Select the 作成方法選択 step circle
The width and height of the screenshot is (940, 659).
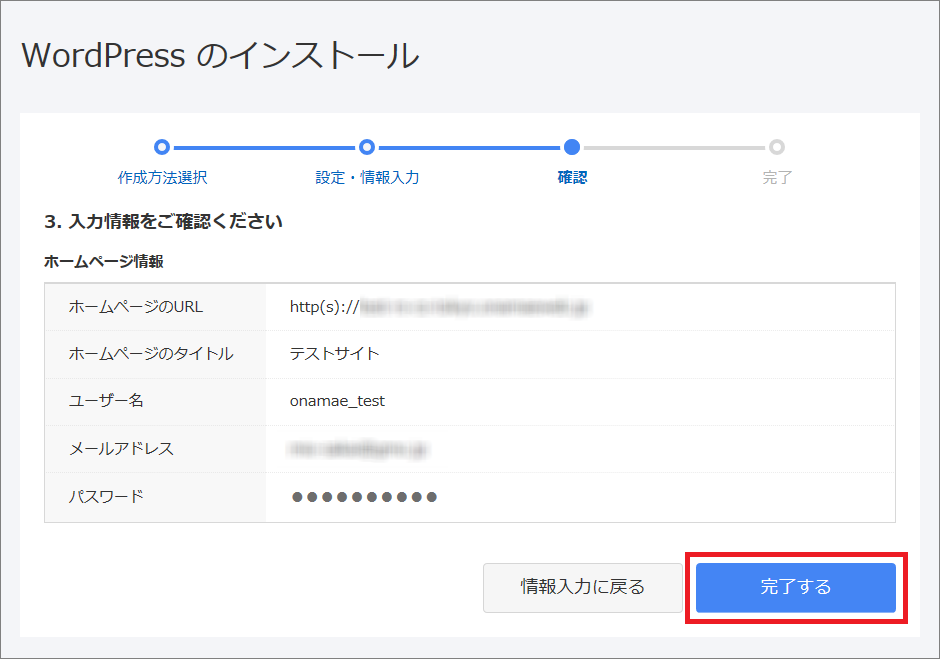pyautogui.click(x=162, y=147)
